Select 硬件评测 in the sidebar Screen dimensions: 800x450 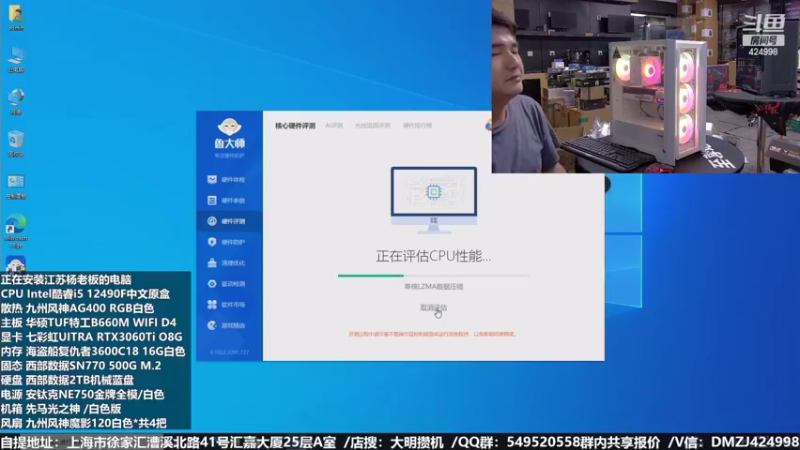(x=229, y=221)
